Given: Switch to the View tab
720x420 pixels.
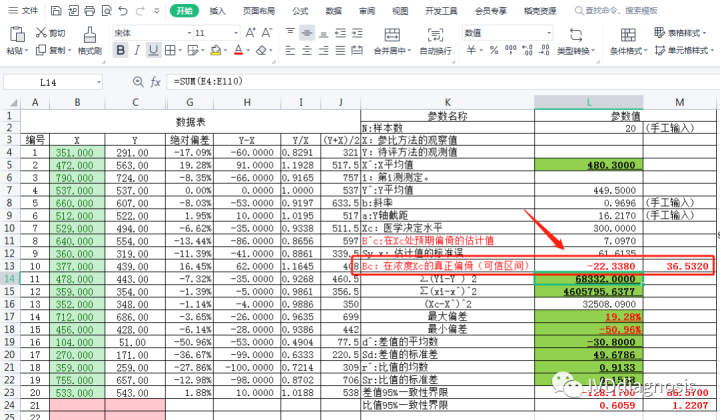Looking at the screenshot, I should point(400,11).
